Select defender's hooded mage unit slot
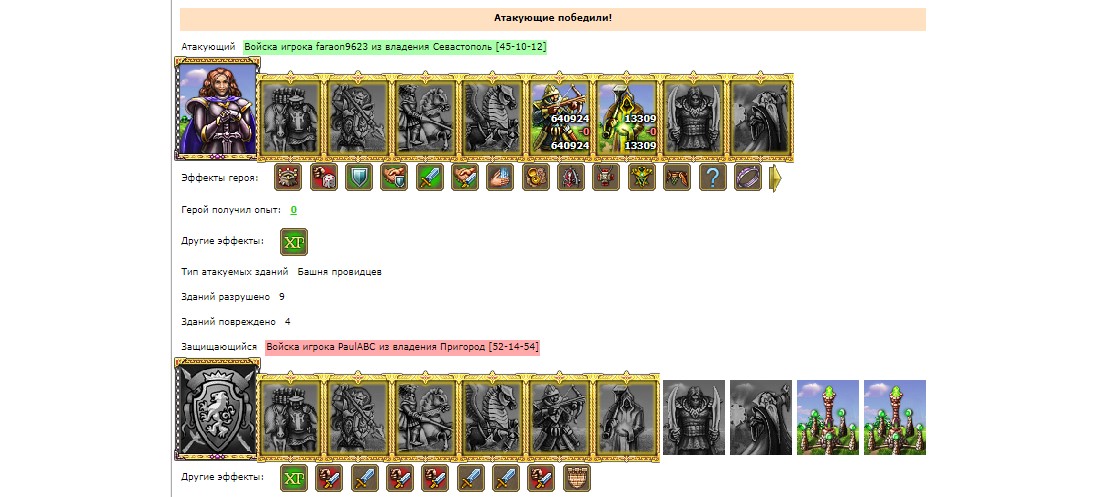 click(627, 417)
